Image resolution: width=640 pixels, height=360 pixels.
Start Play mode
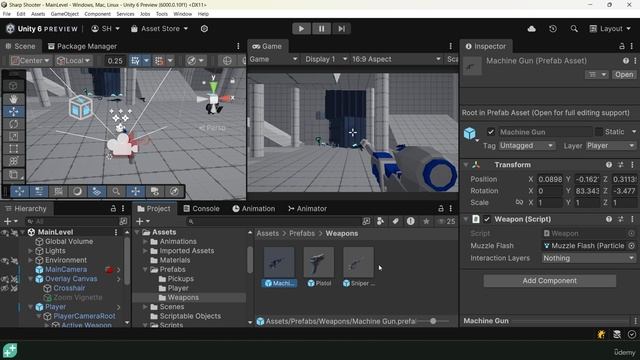pyautogui.click(x=301, y=29)
